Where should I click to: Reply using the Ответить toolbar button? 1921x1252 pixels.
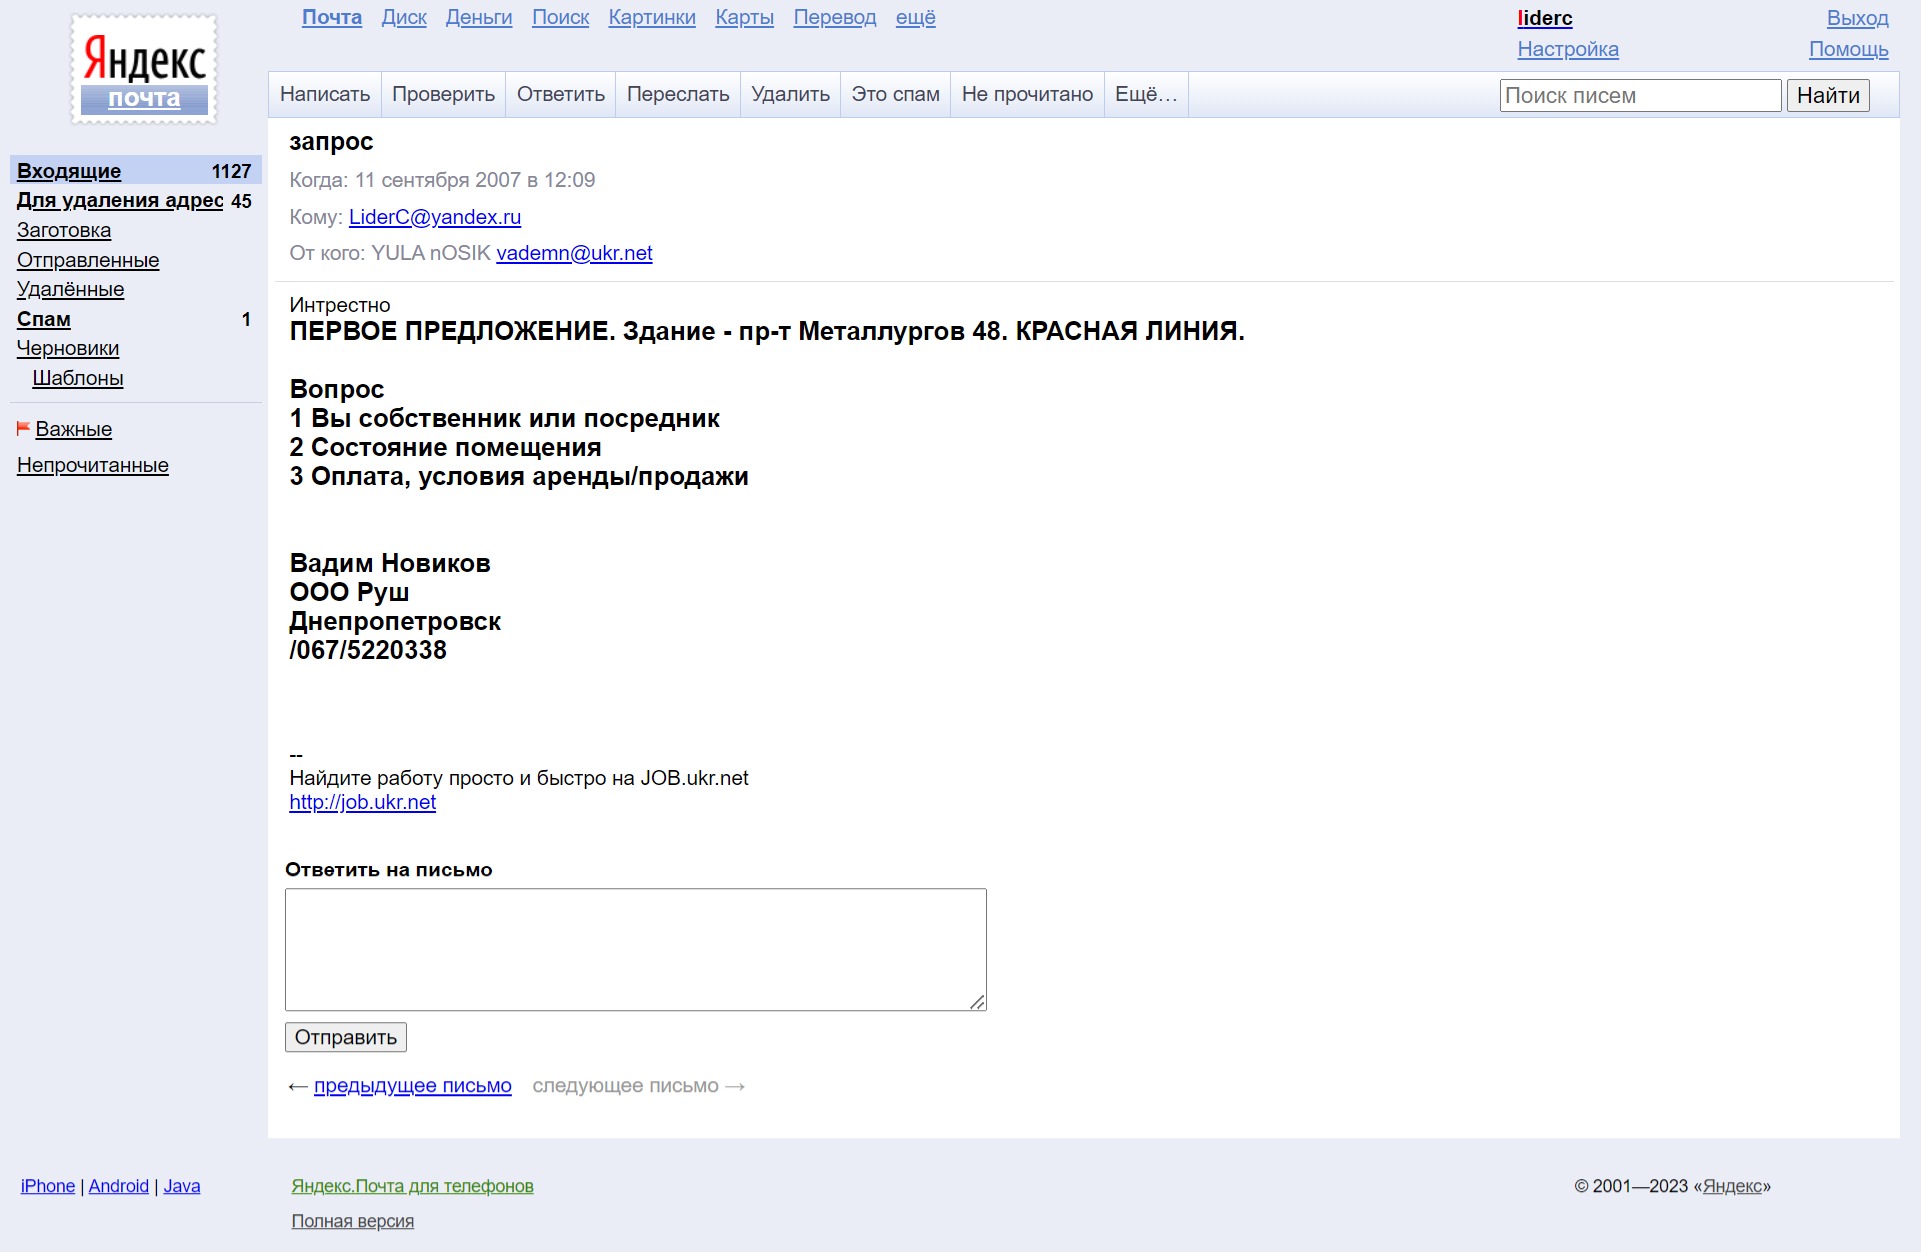pos(561,94)
